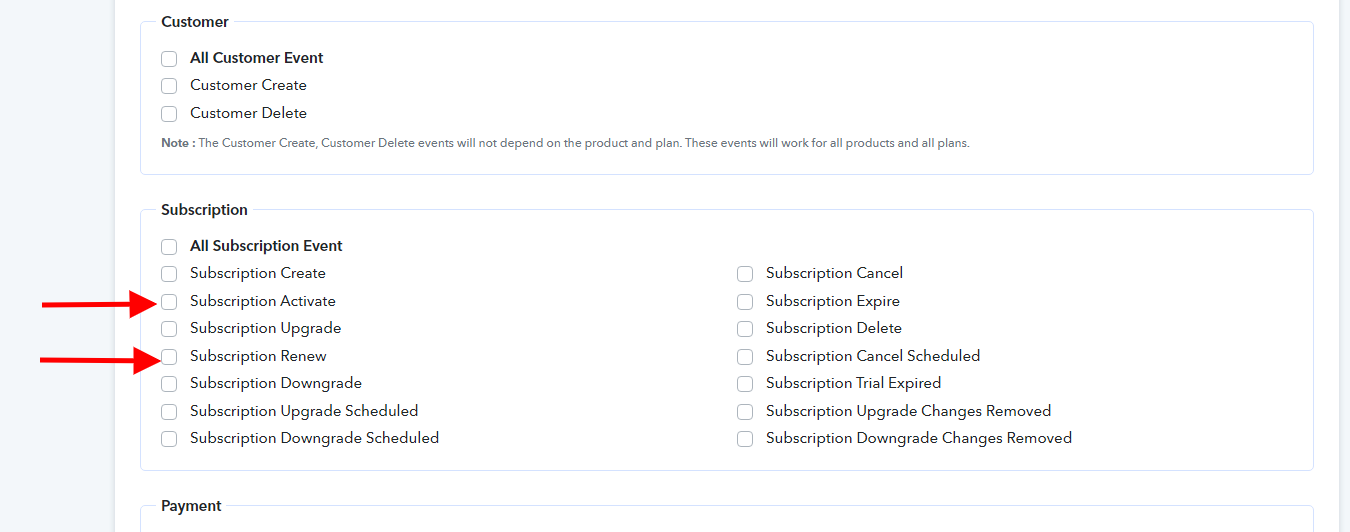
Task: Select All Subscription Event checkbox
Action: coord(169,247)
